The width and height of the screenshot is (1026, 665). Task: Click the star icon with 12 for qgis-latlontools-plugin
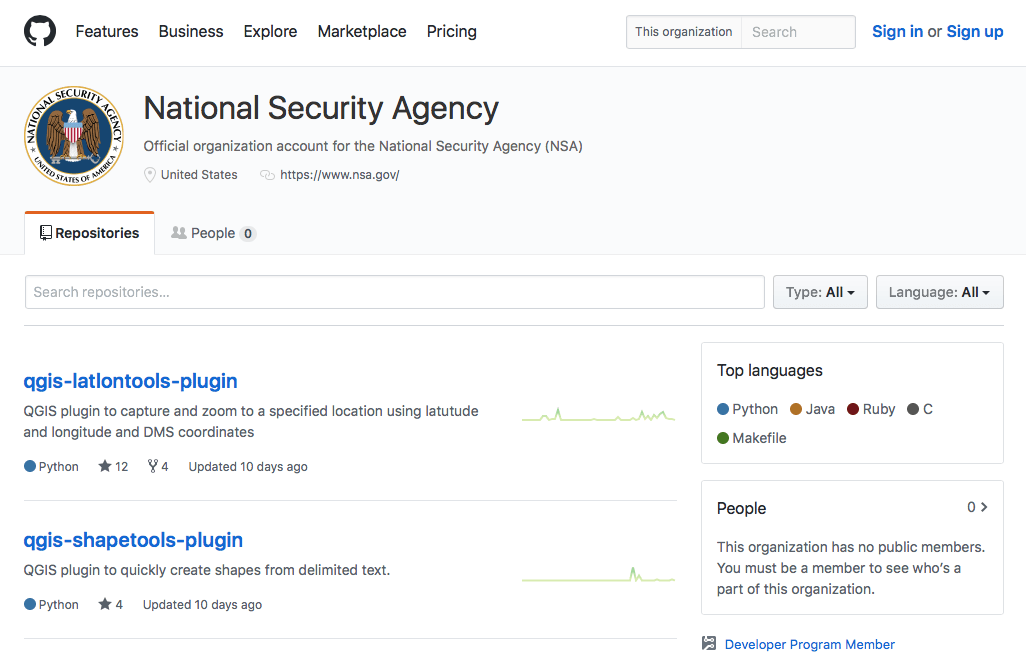pyautogui.click(x=105, y=466)
